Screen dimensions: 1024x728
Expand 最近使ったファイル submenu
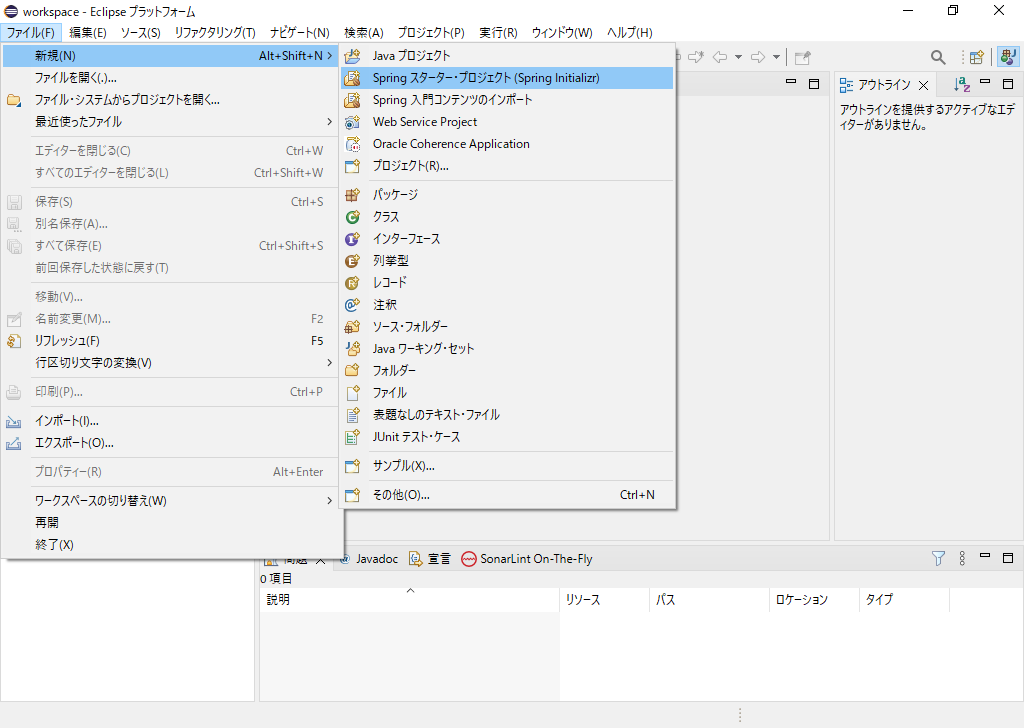tap(170, 122)
